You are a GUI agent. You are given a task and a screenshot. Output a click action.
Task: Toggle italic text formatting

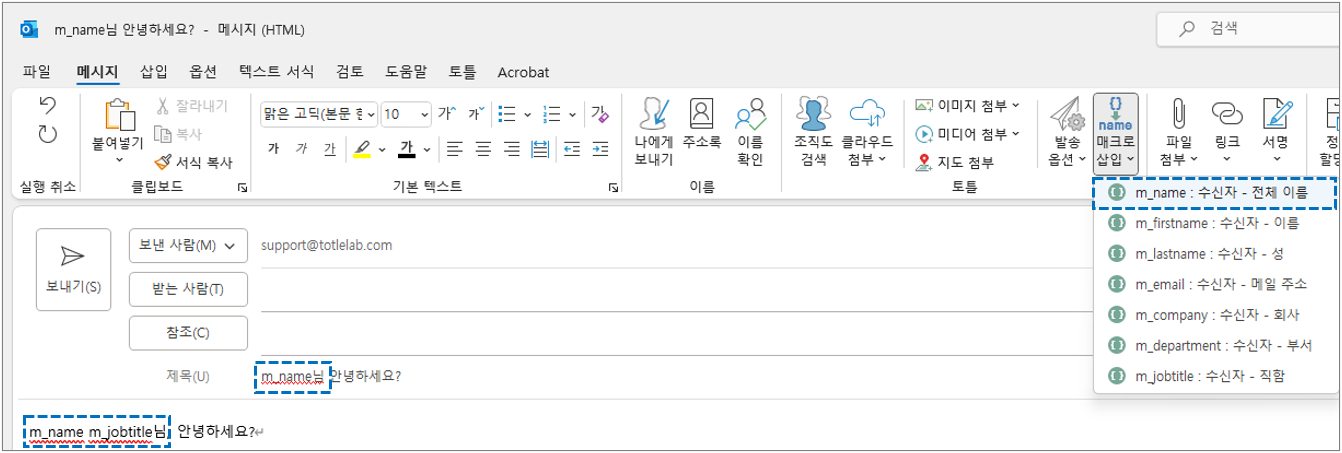pos(301,149)
